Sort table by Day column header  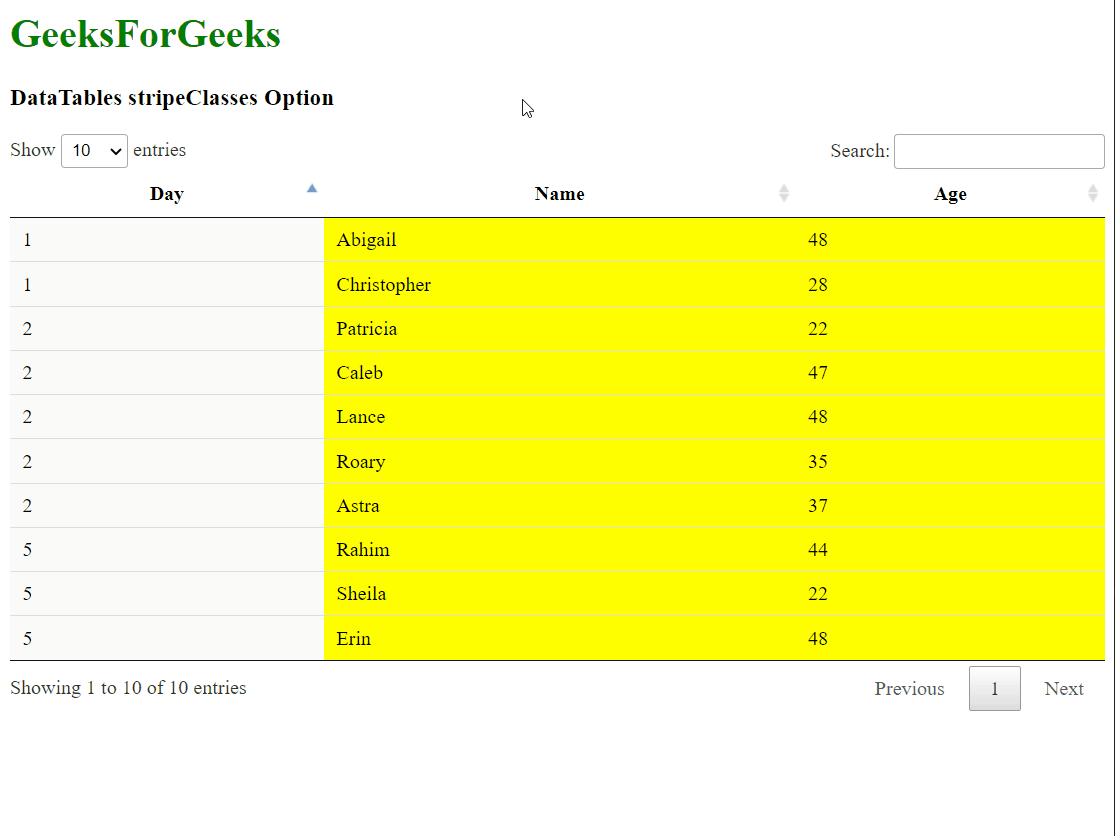tap(167, 194)
